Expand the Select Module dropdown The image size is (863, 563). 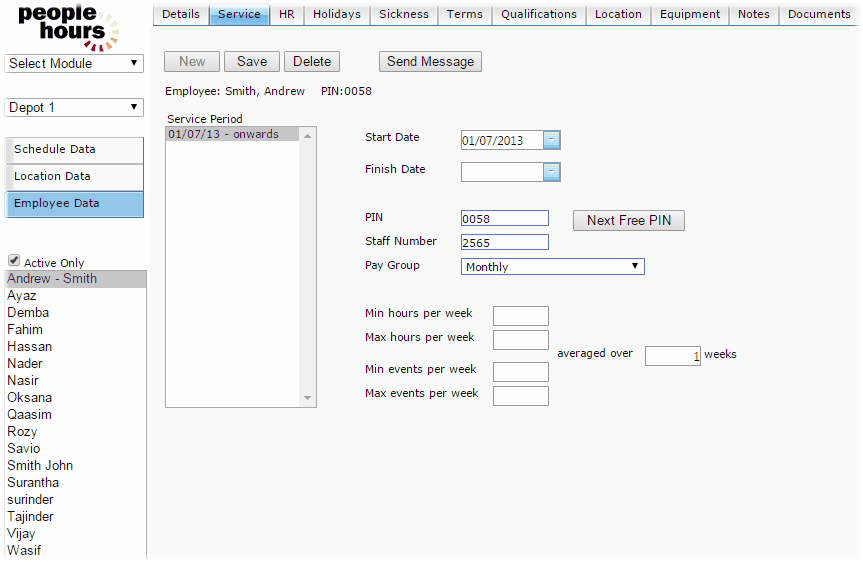click(74, 64)
